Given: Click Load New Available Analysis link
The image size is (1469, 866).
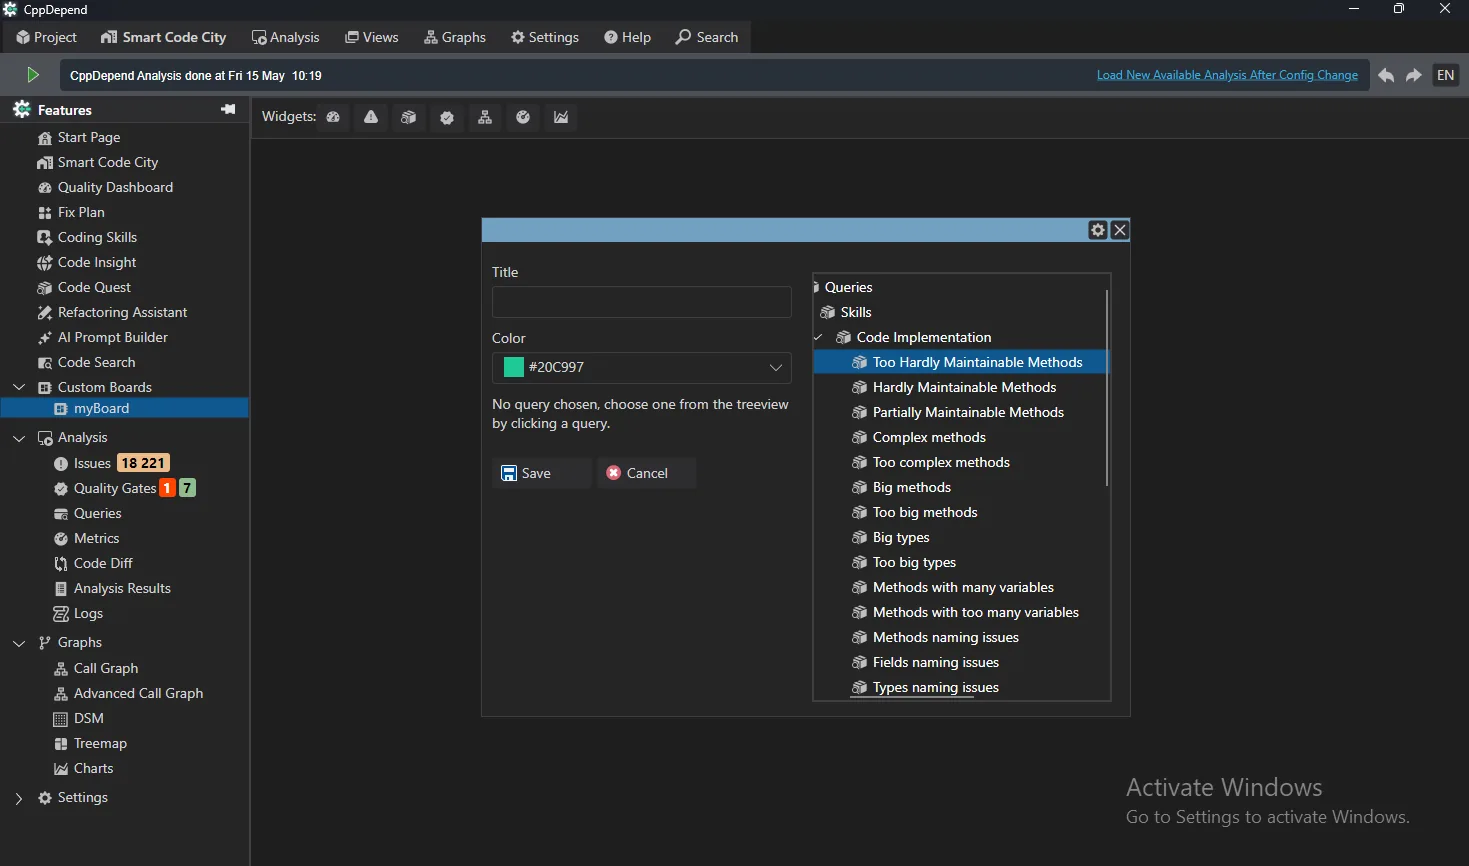Looking at the screenshot, I should tap(1227, 75).
